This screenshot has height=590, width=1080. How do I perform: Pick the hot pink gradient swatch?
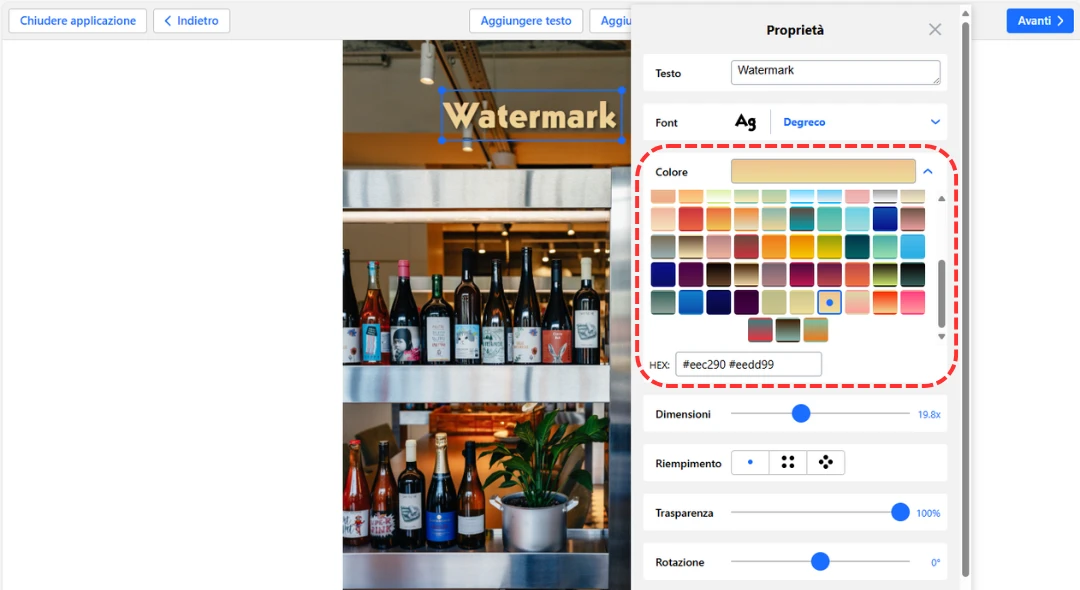[x=912, y=302]
